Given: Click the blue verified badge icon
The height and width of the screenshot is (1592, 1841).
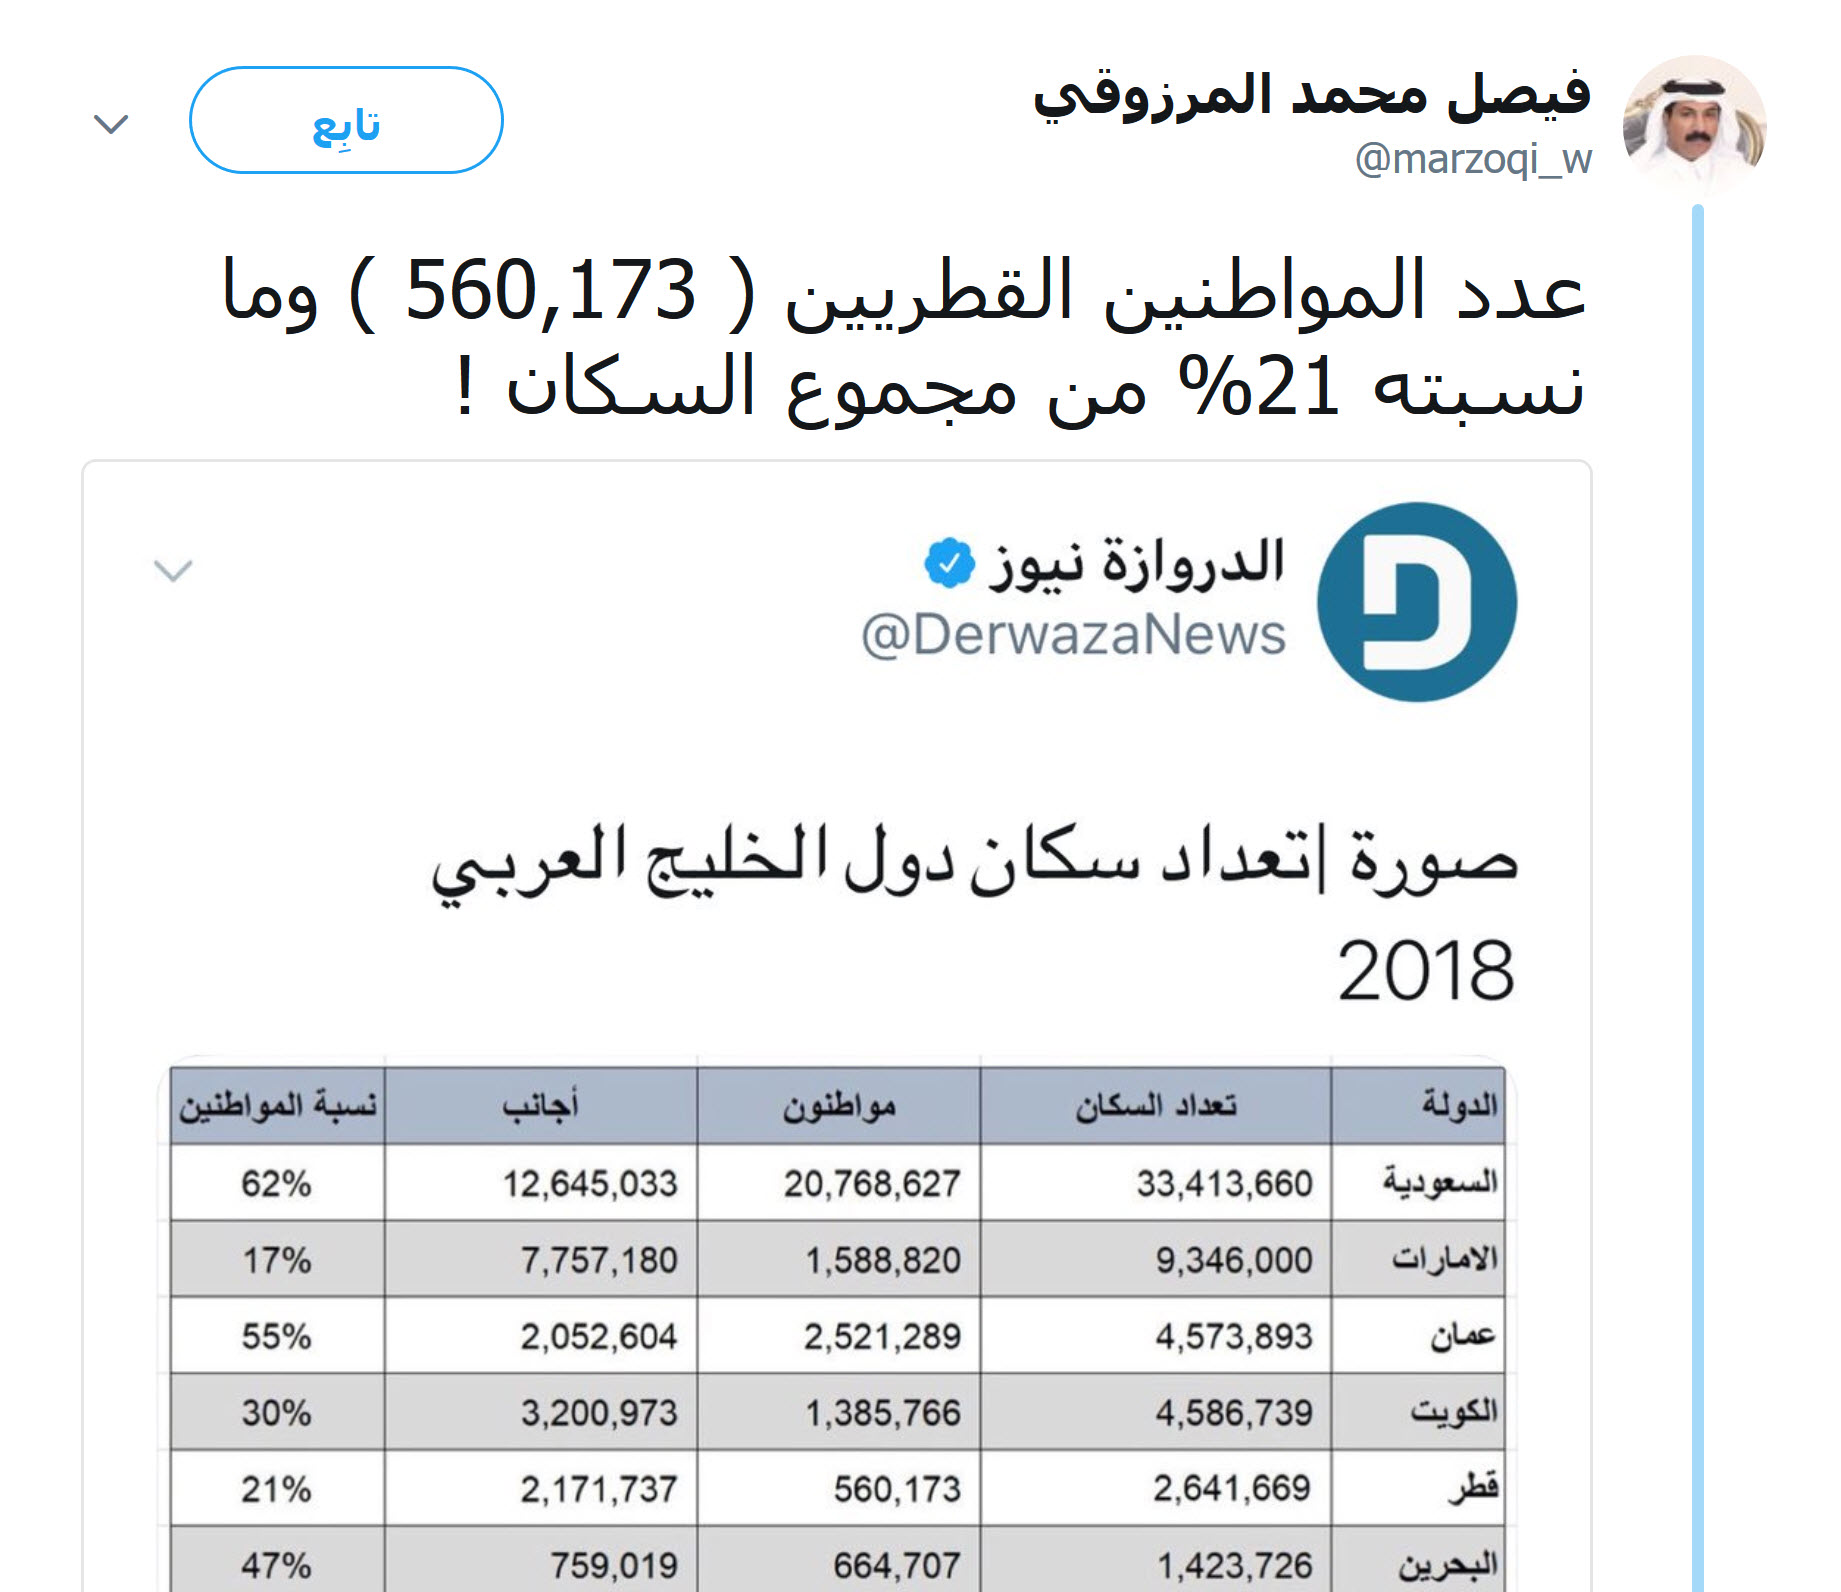Looking at the screenshot, I should coord(948,563).
